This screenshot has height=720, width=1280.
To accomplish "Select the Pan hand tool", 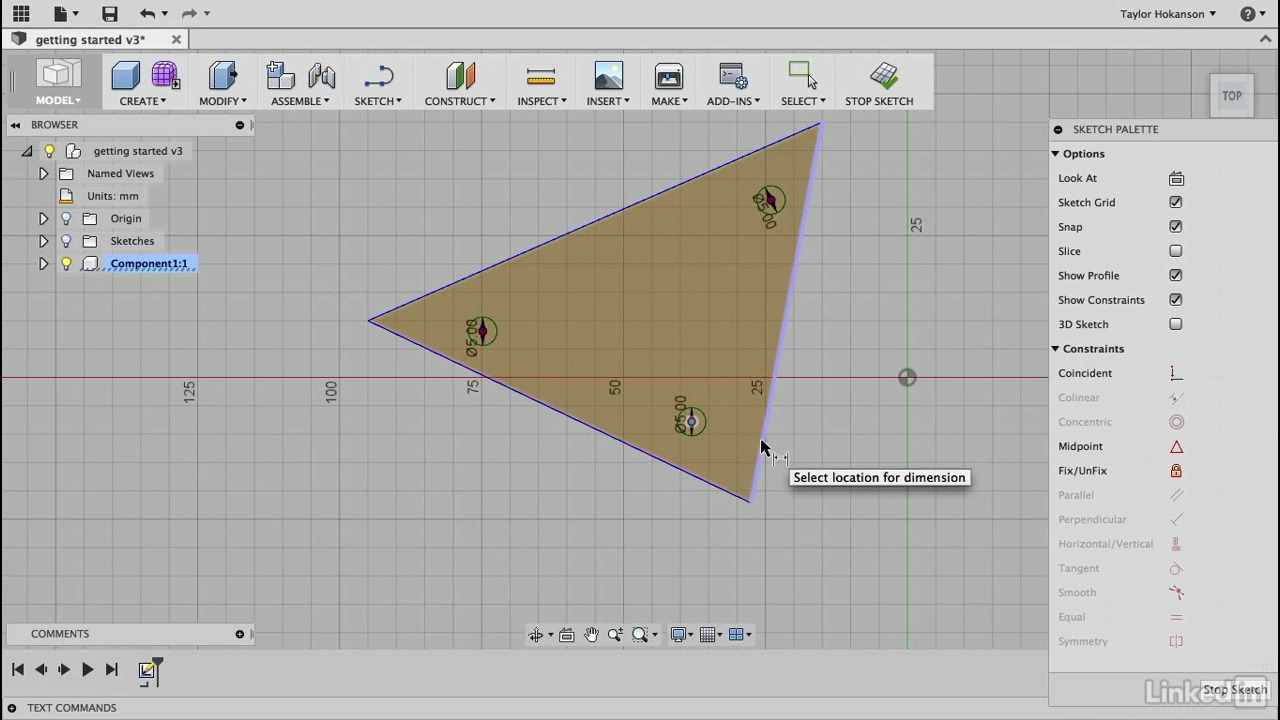I will pos(591,635).
